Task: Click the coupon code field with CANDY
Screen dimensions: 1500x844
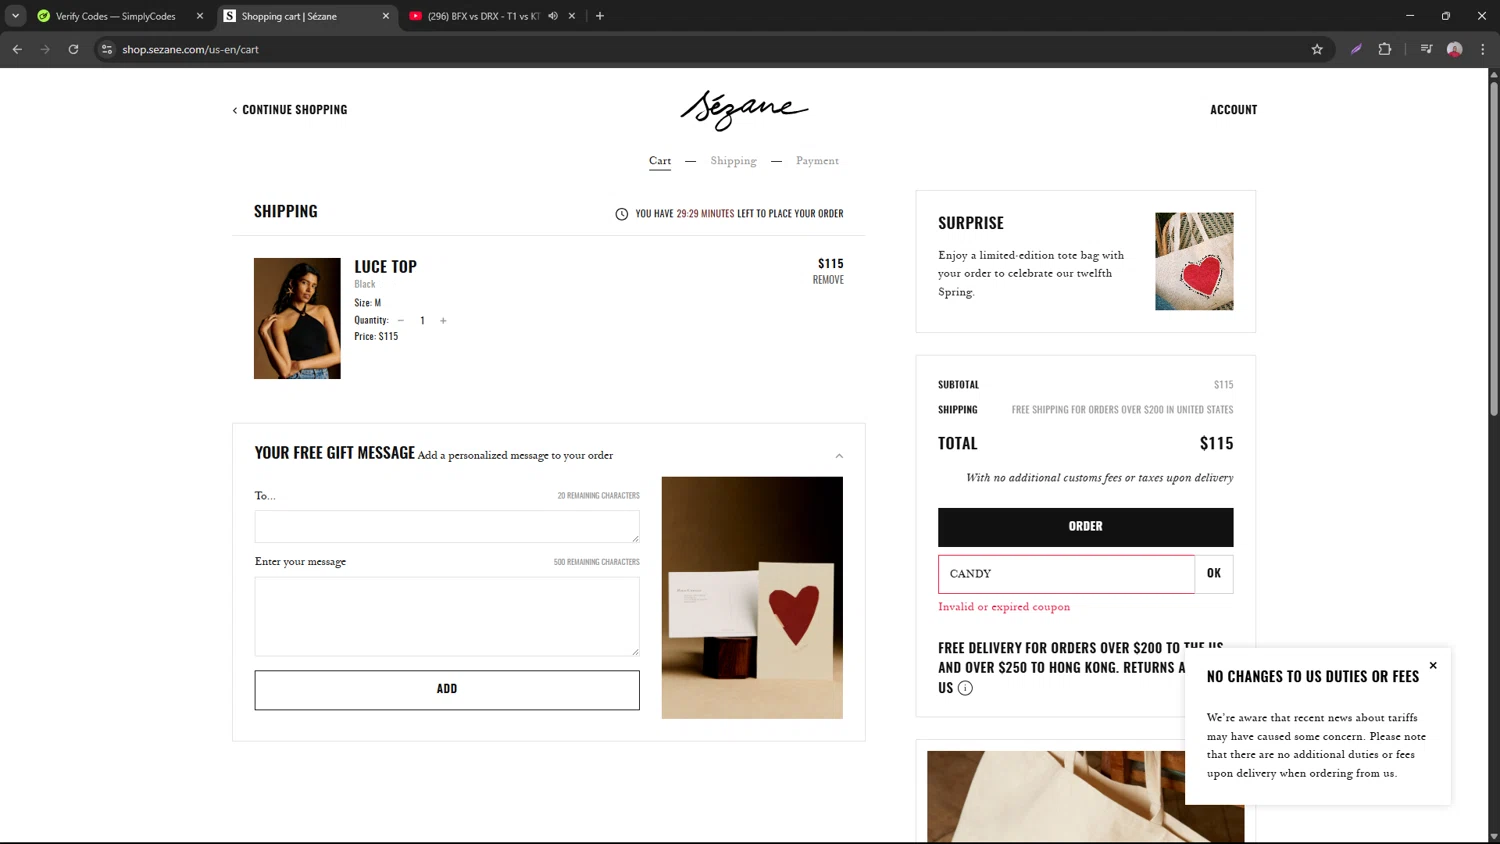Action: (1066, 574)
